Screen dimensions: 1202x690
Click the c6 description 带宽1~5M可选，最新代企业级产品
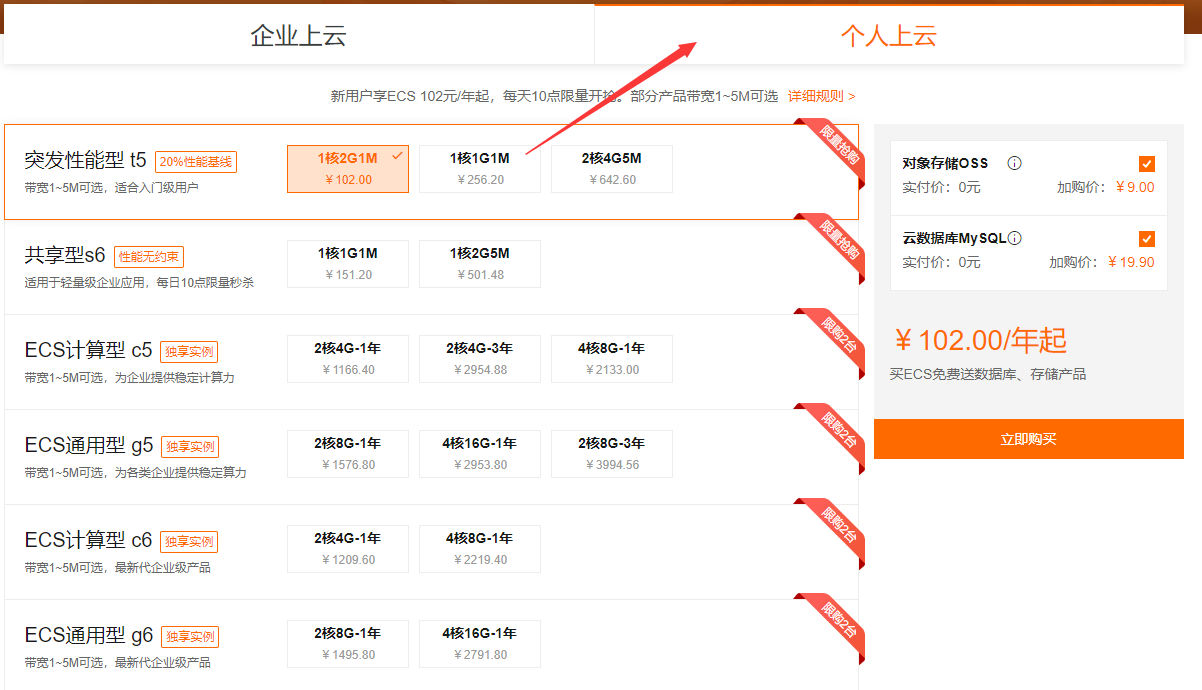pos(117,567)
